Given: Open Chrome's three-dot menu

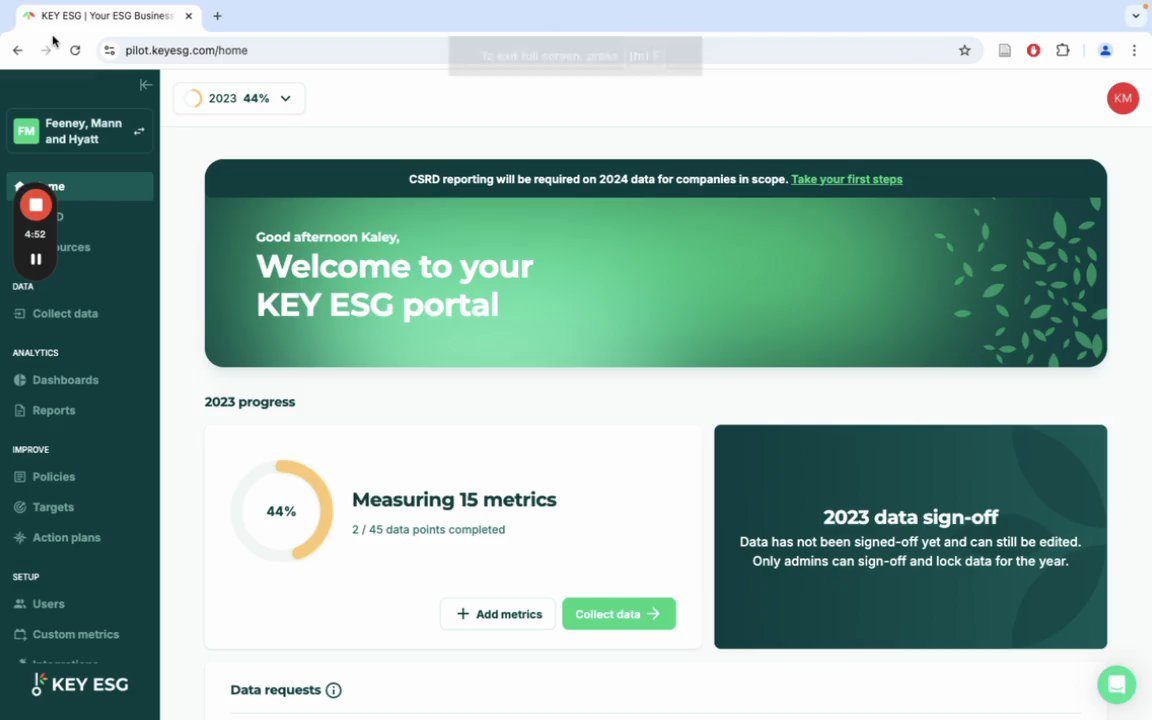Looking at the screenshot, I should click(x=1134, y=51).
